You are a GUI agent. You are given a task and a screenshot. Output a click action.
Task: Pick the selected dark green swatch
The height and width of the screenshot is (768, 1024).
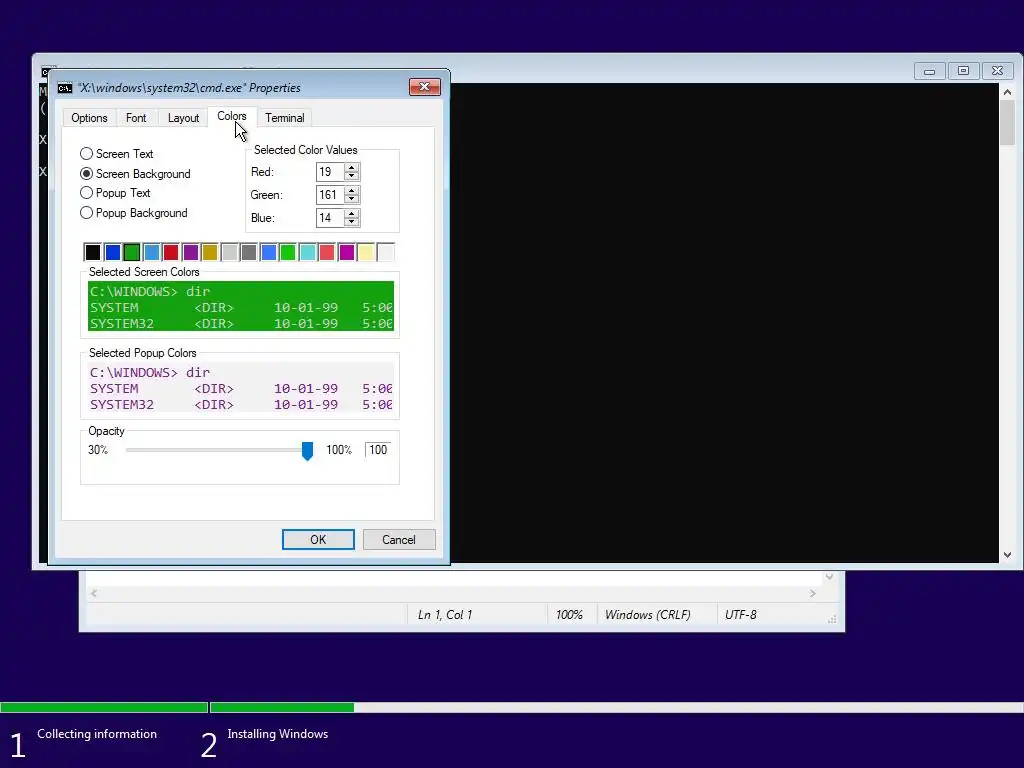click(132, 252)
